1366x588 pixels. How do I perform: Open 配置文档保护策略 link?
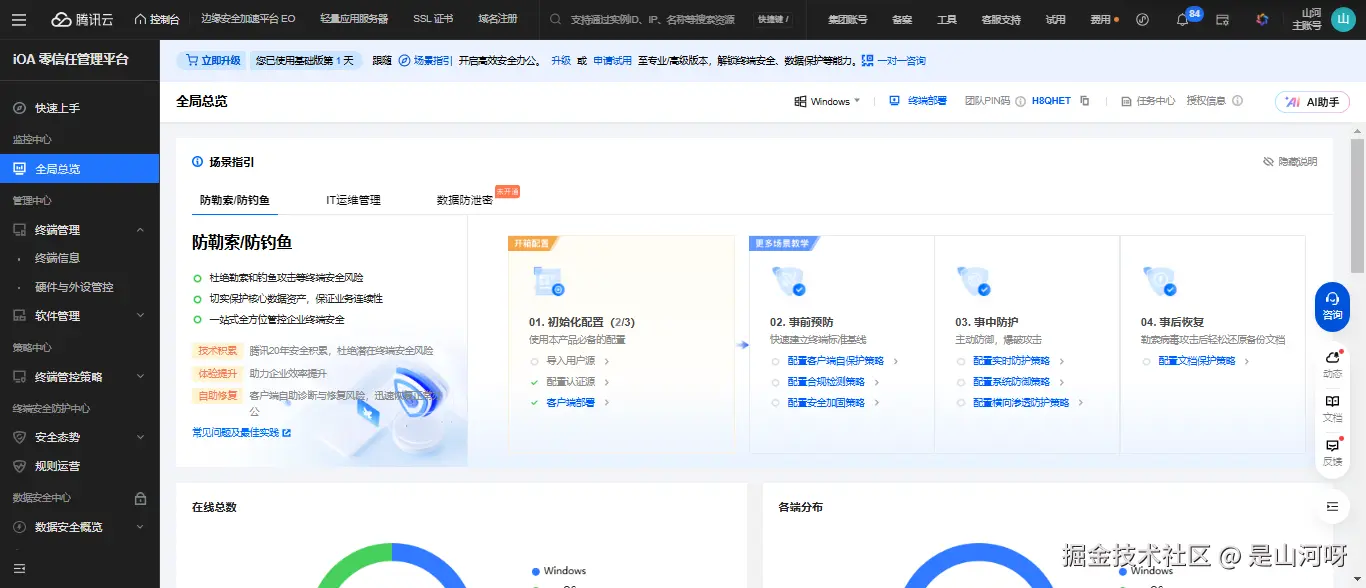(x=1197, y=361)
